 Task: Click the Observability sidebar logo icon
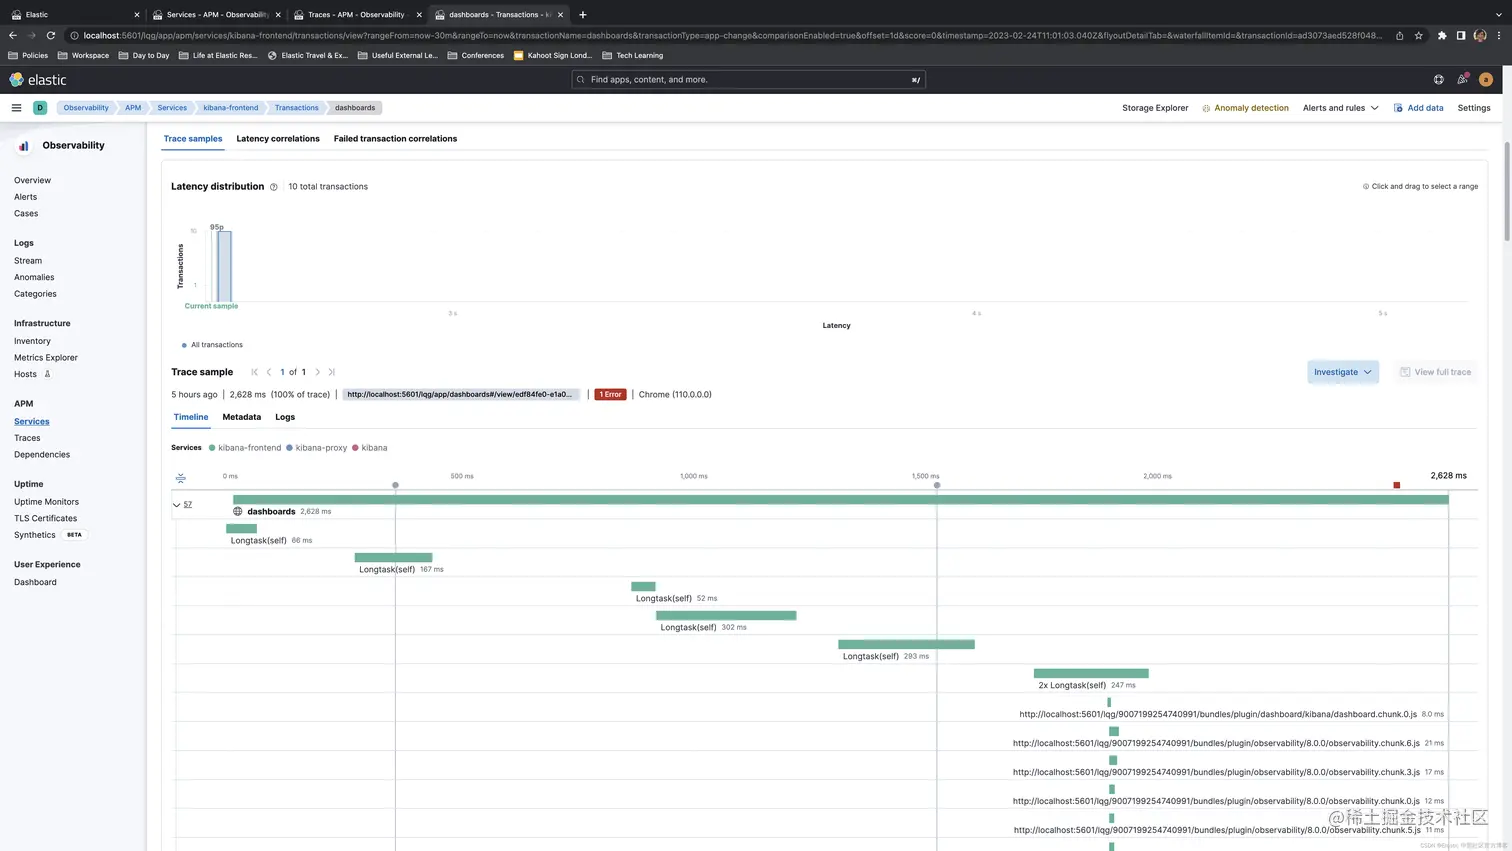(23, 146)
